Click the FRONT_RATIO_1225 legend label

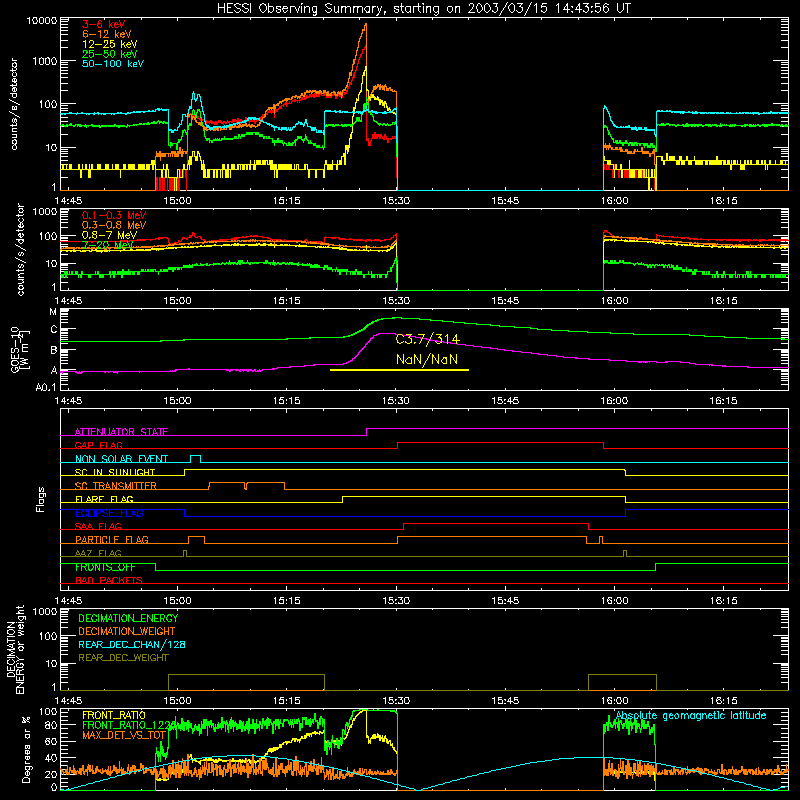129,726
